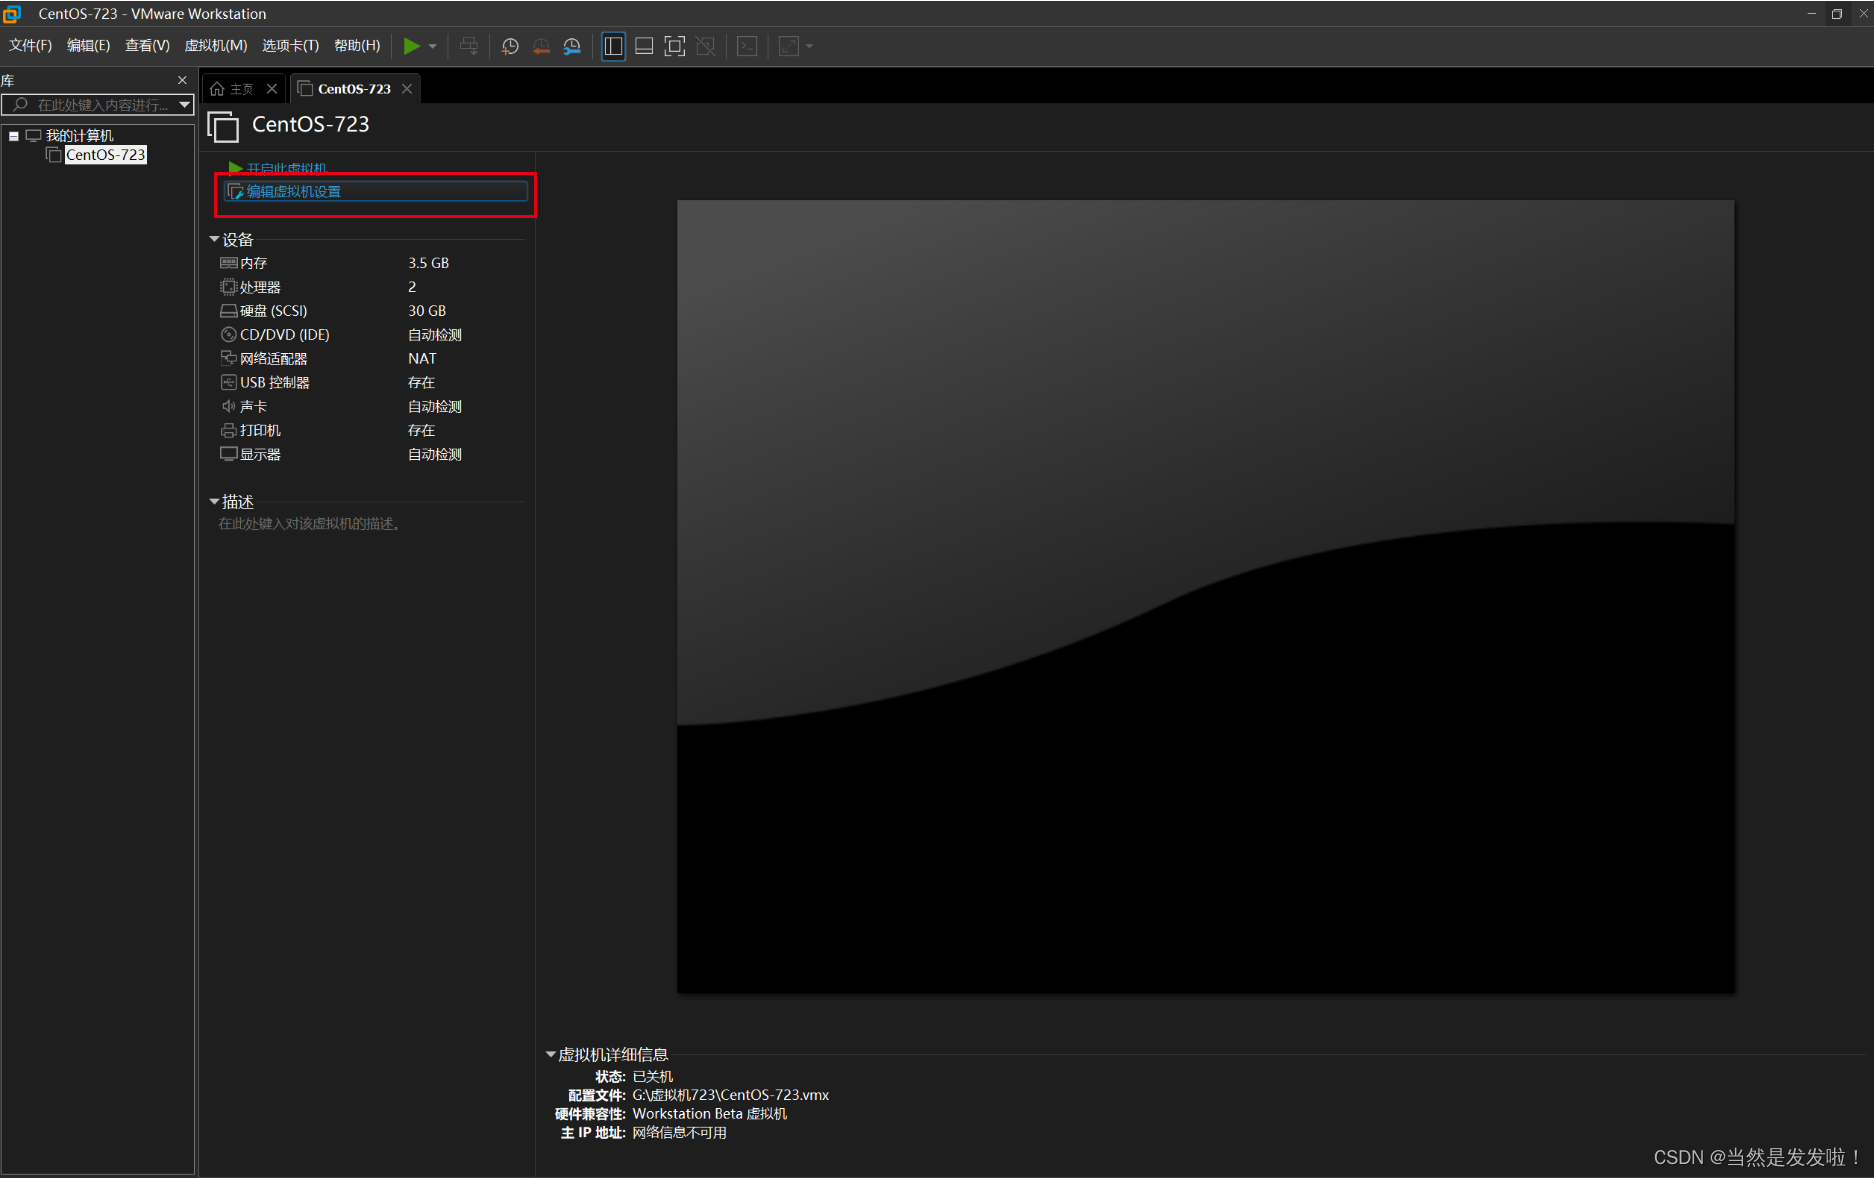Collapse the 描述 section
This screenshot has width=1874, height=1178.
point(214,501)
